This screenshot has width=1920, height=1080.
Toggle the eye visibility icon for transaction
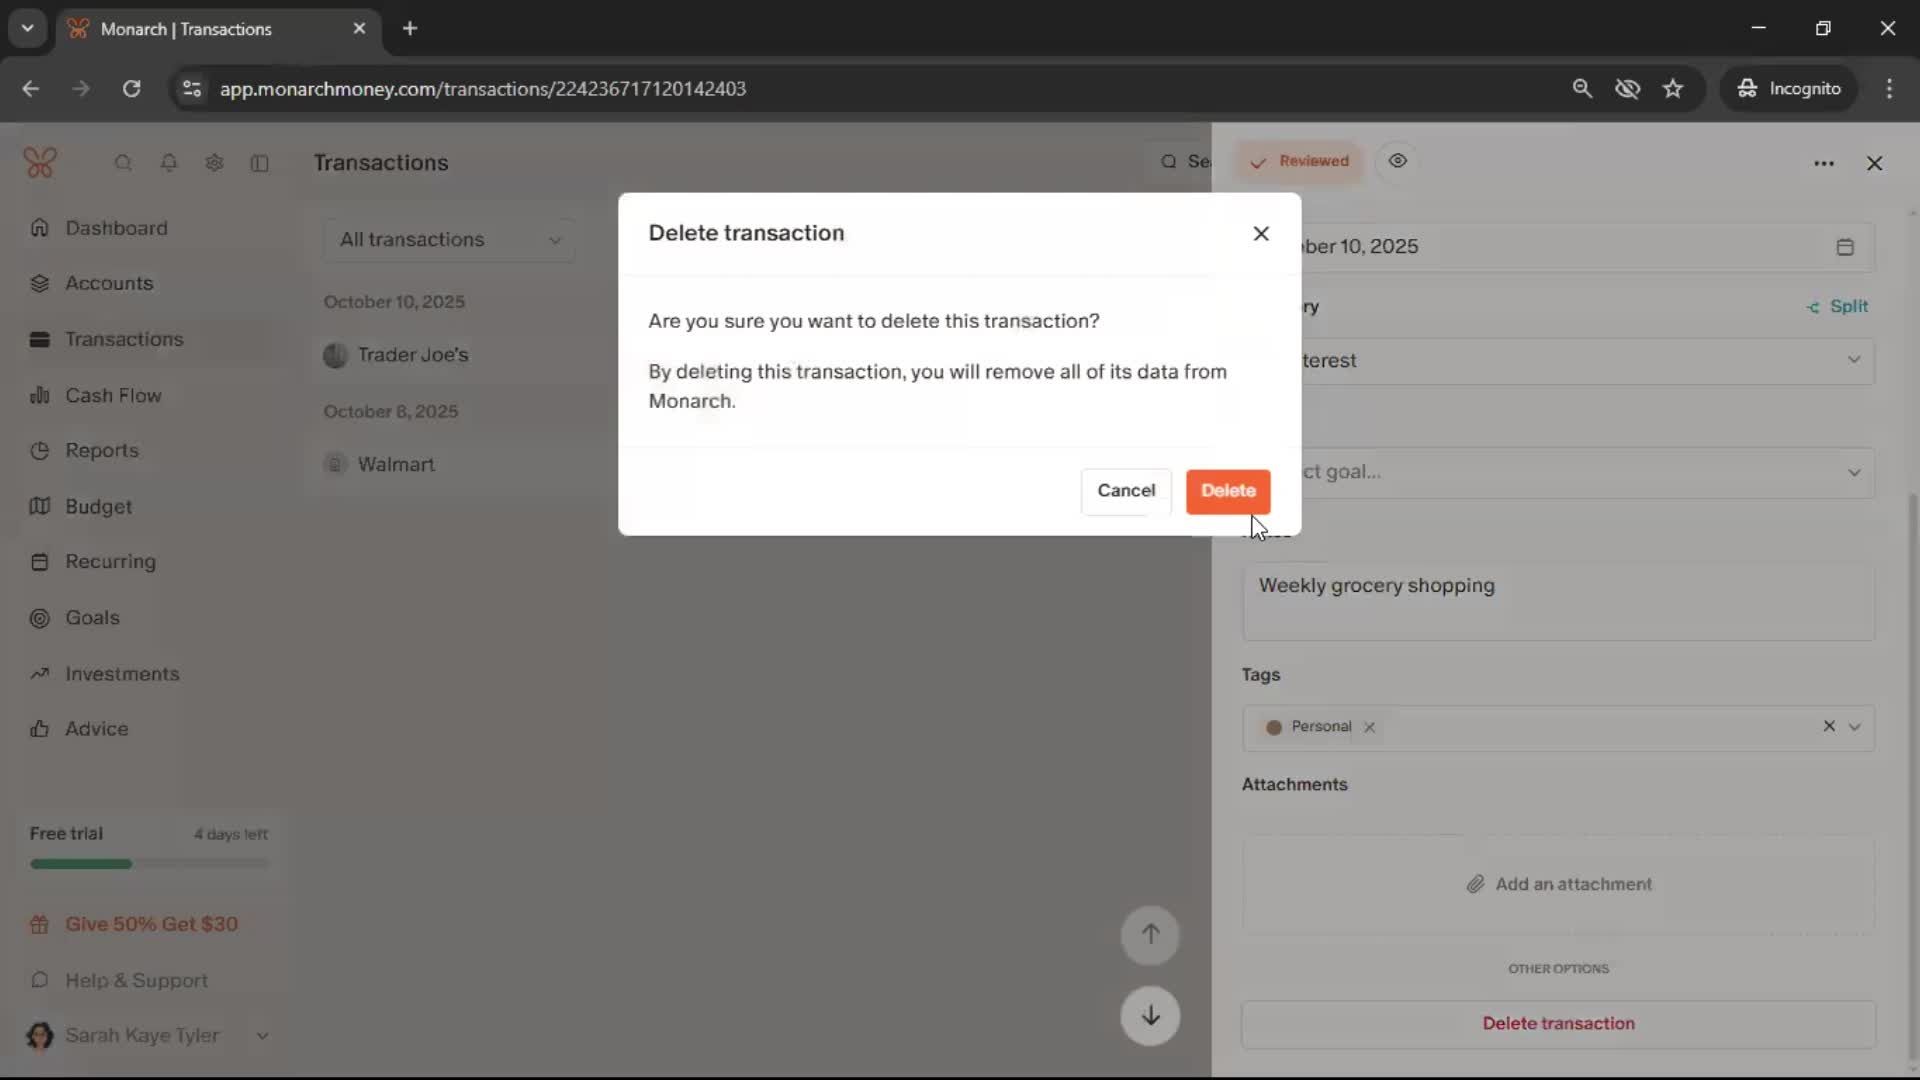point(1398,161)
